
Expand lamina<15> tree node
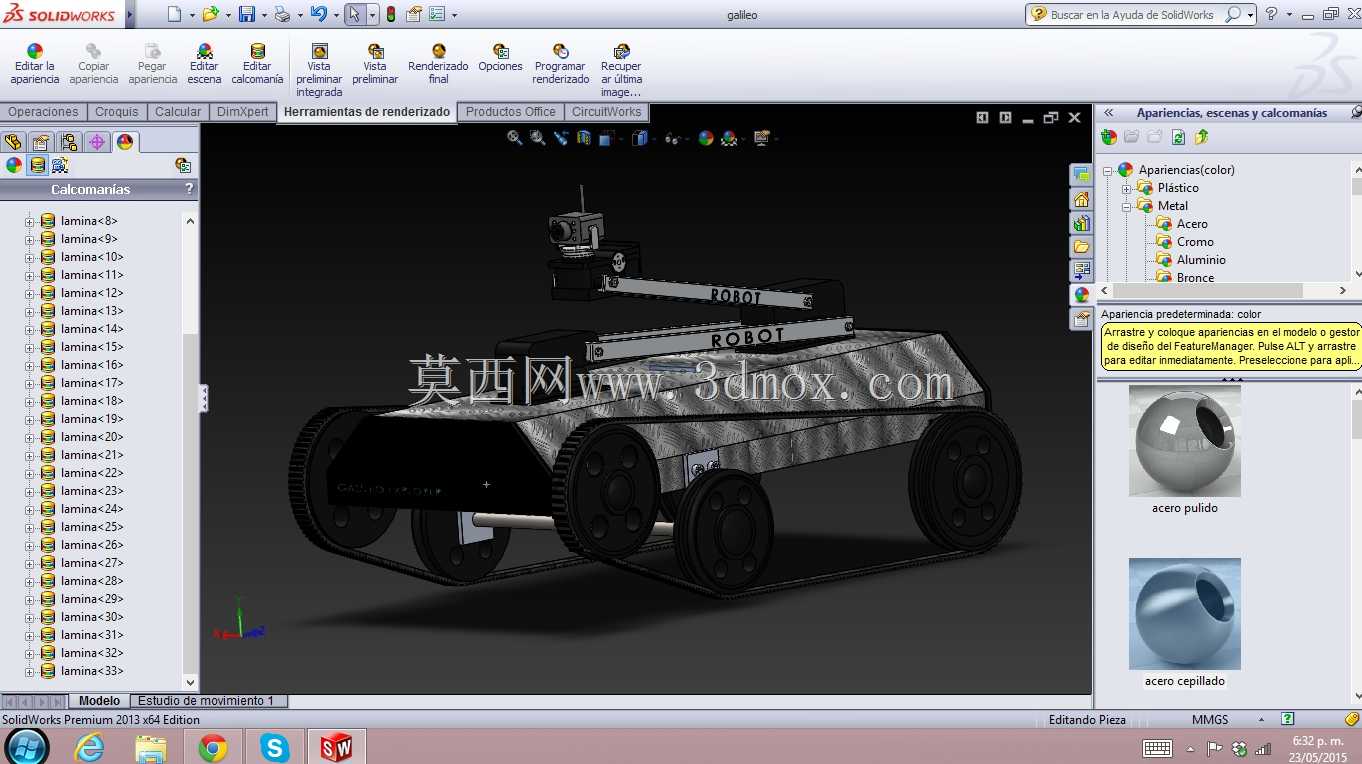click(x=29, y=347)
